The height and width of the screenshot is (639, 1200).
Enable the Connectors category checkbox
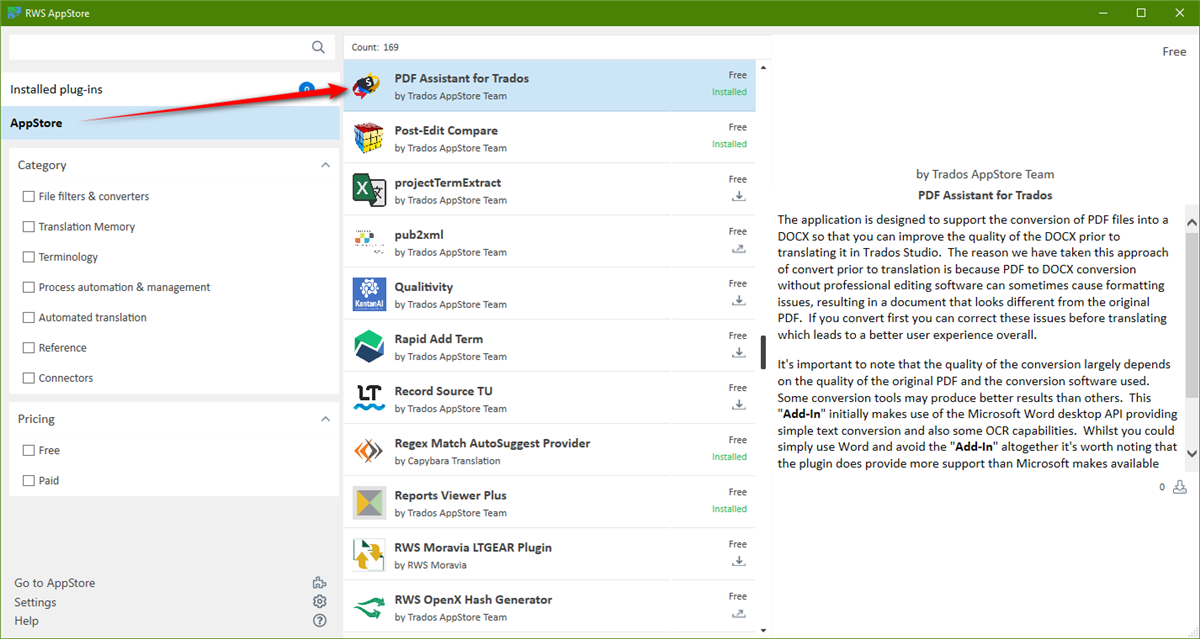[x=28, y=377]
